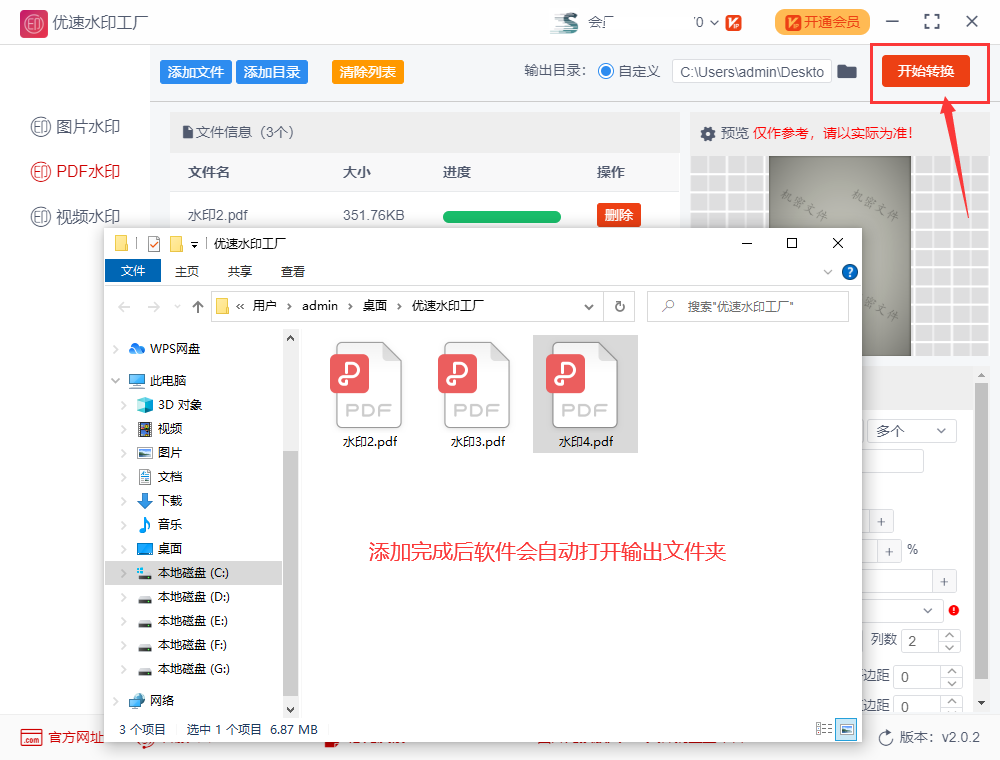Open 水印3.pdf file icon in Explorer
Image resolution: width=1000 pixels, height=760 pixels.
pyautogui.click(x=476, y=385)
